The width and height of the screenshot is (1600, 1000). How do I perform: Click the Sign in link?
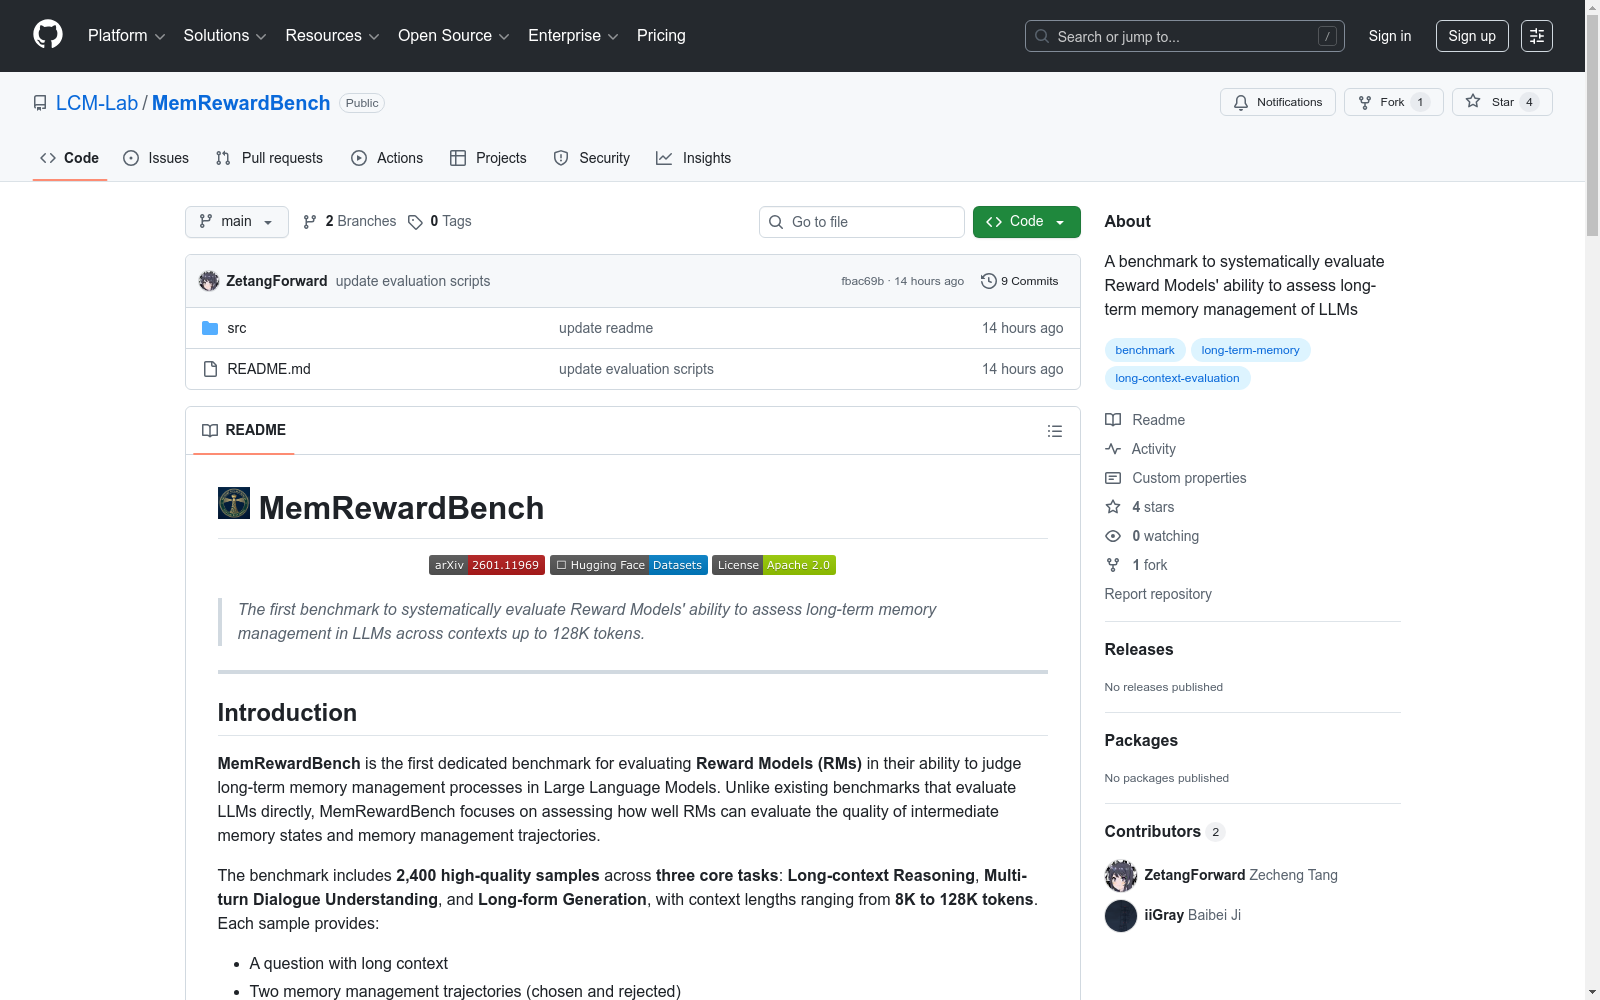1390,36
